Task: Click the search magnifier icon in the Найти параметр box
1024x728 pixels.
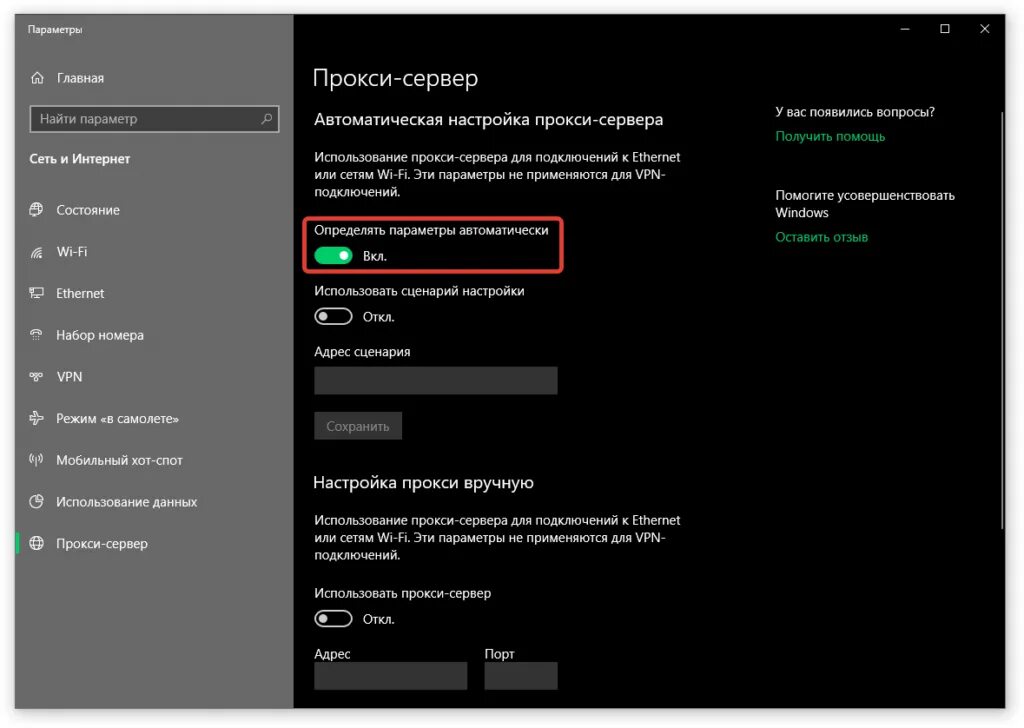Action: pyautogui.click(x=266, y=119)
